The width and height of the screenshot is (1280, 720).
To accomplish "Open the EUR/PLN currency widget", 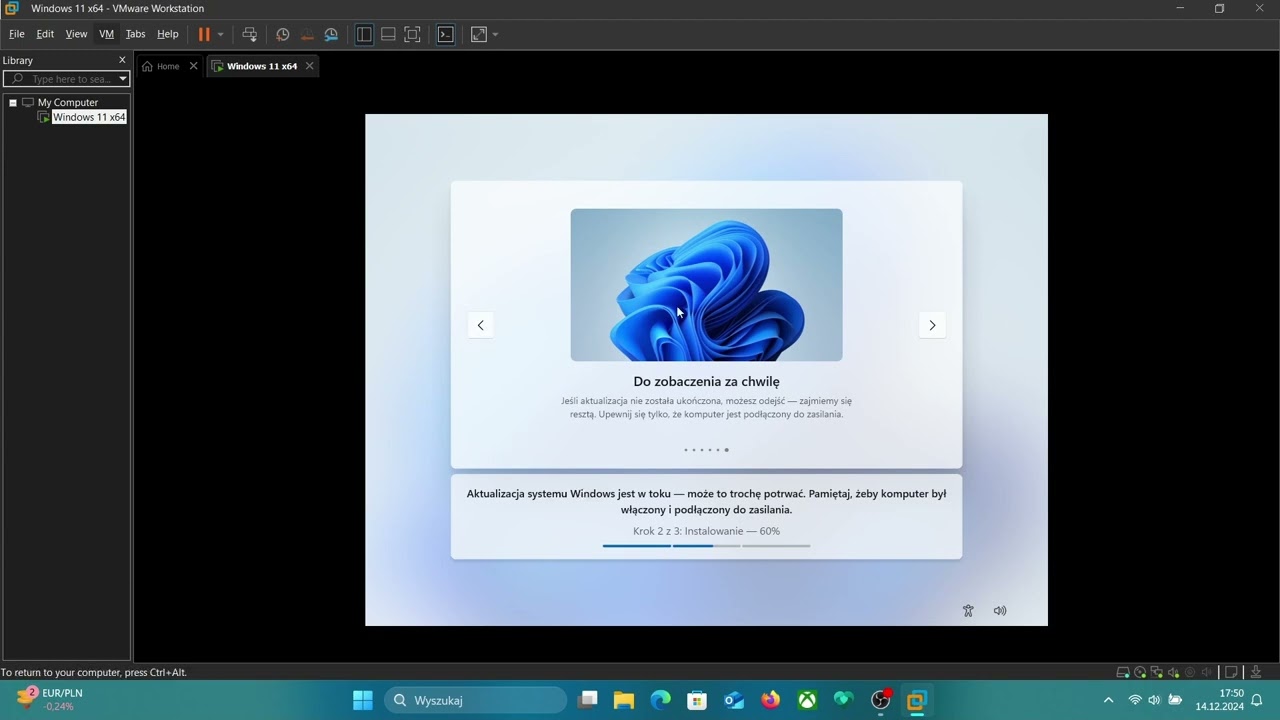I will tap(50, 699).
